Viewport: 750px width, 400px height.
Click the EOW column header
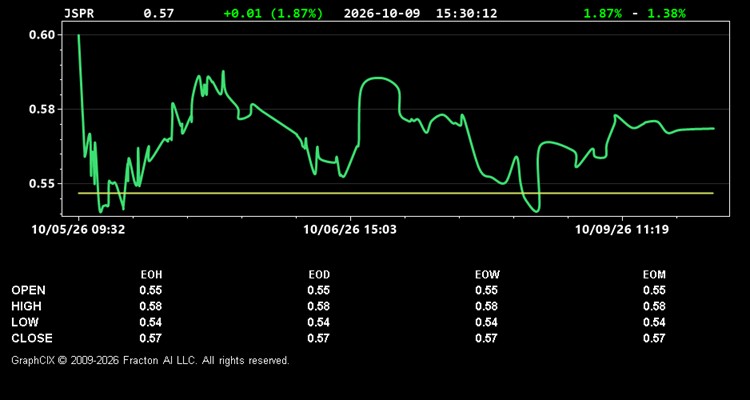click(486, 275)
